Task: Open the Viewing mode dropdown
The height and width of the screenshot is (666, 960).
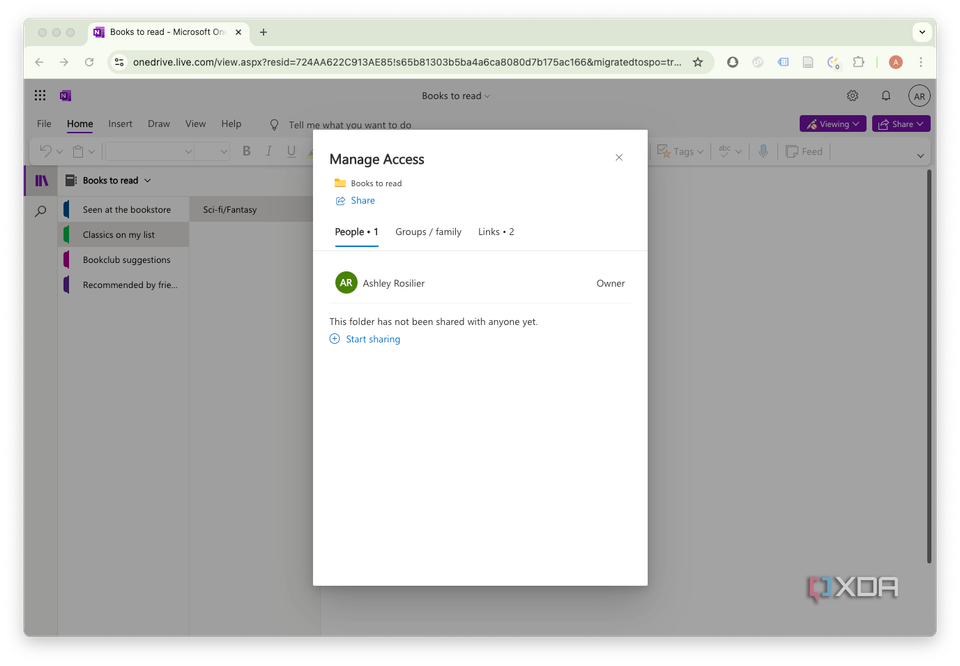Action: tap(832, 123)
